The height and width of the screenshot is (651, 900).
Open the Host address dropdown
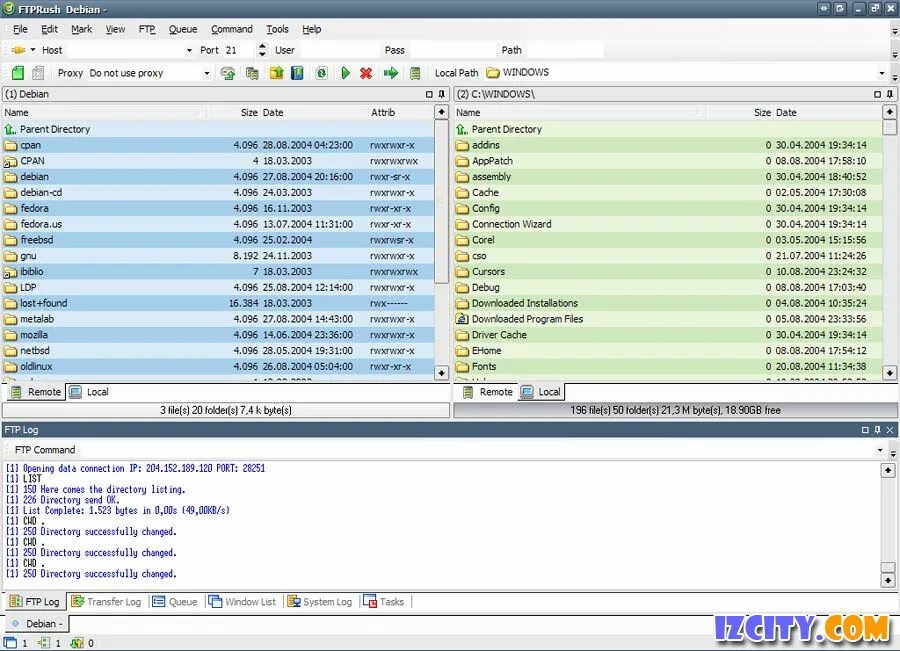pyautogui.click(x=189, y=51)
